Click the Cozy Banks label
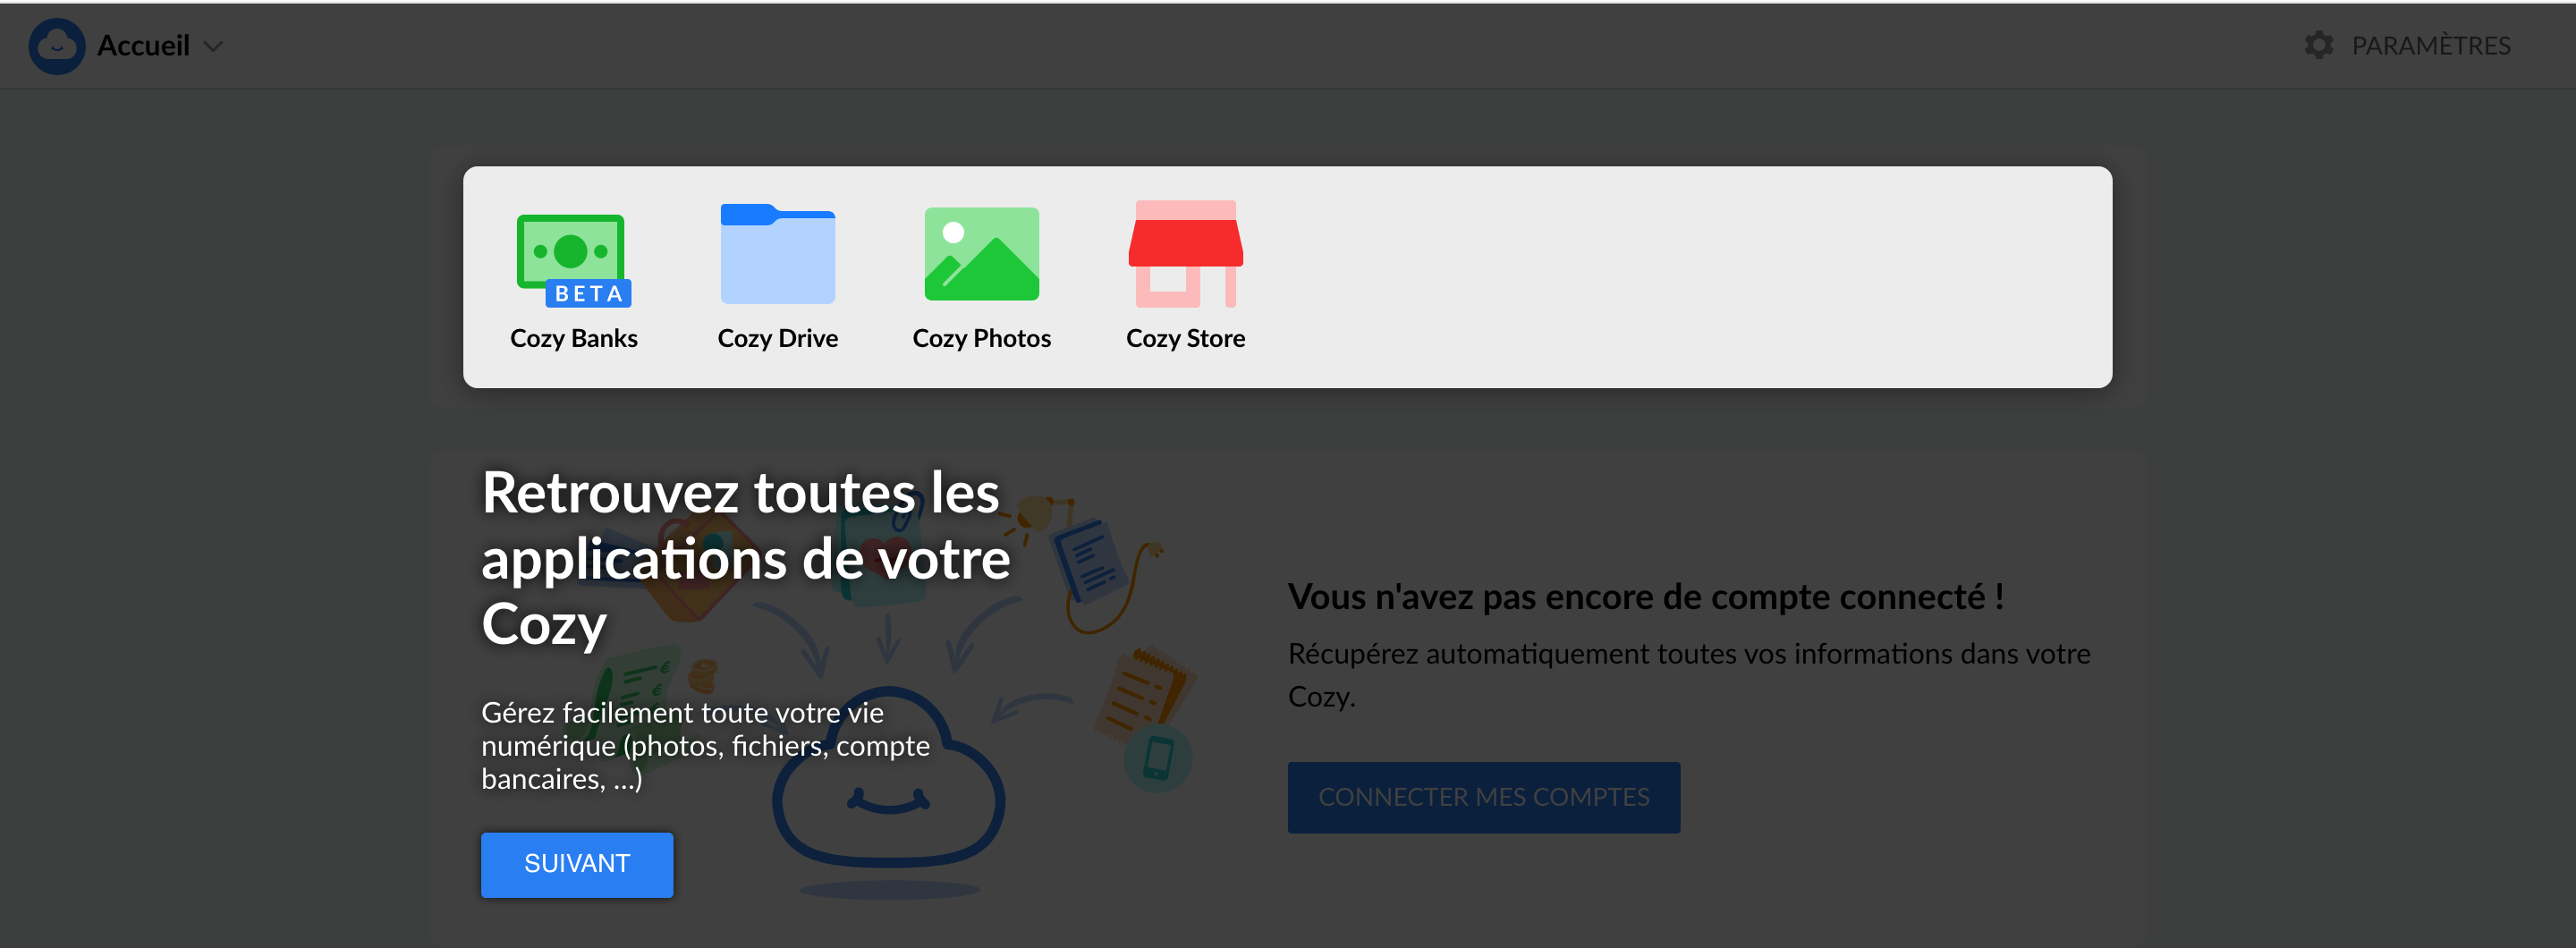This screenshot has height=948, width=2576. tap(574, 339)
